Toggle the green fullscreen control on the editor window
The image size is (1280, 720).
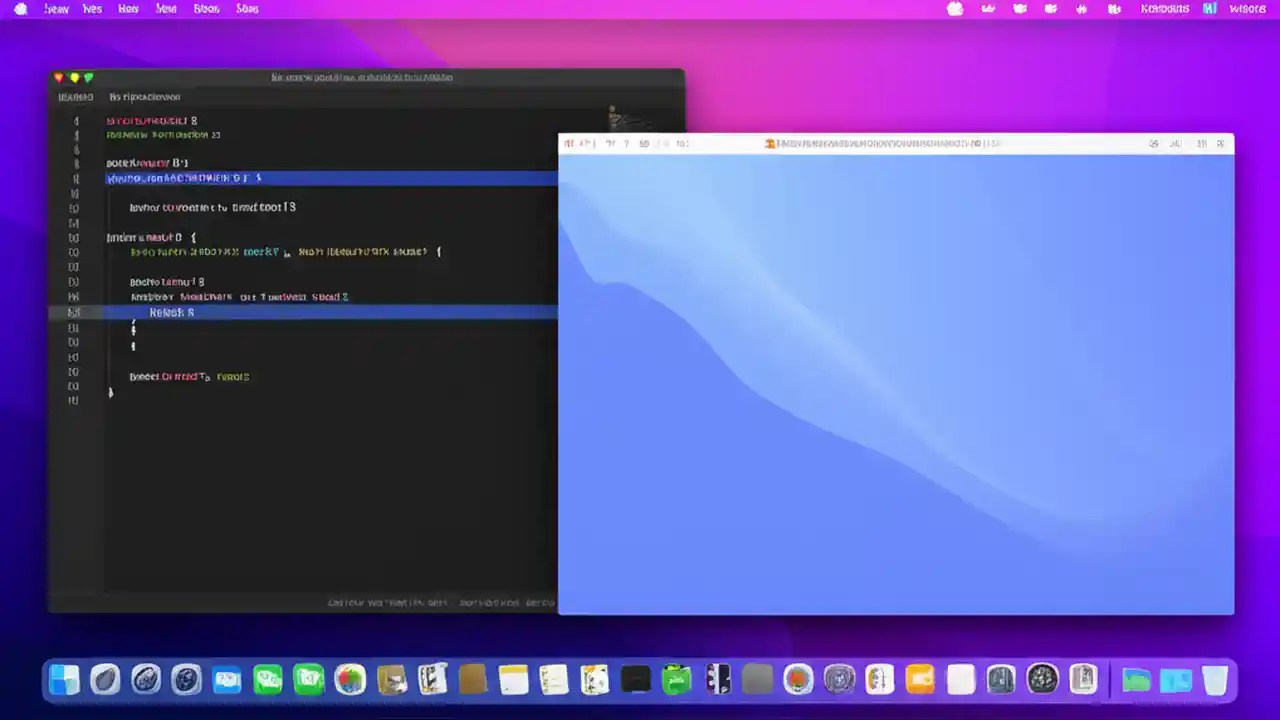[x=88, y=77]
